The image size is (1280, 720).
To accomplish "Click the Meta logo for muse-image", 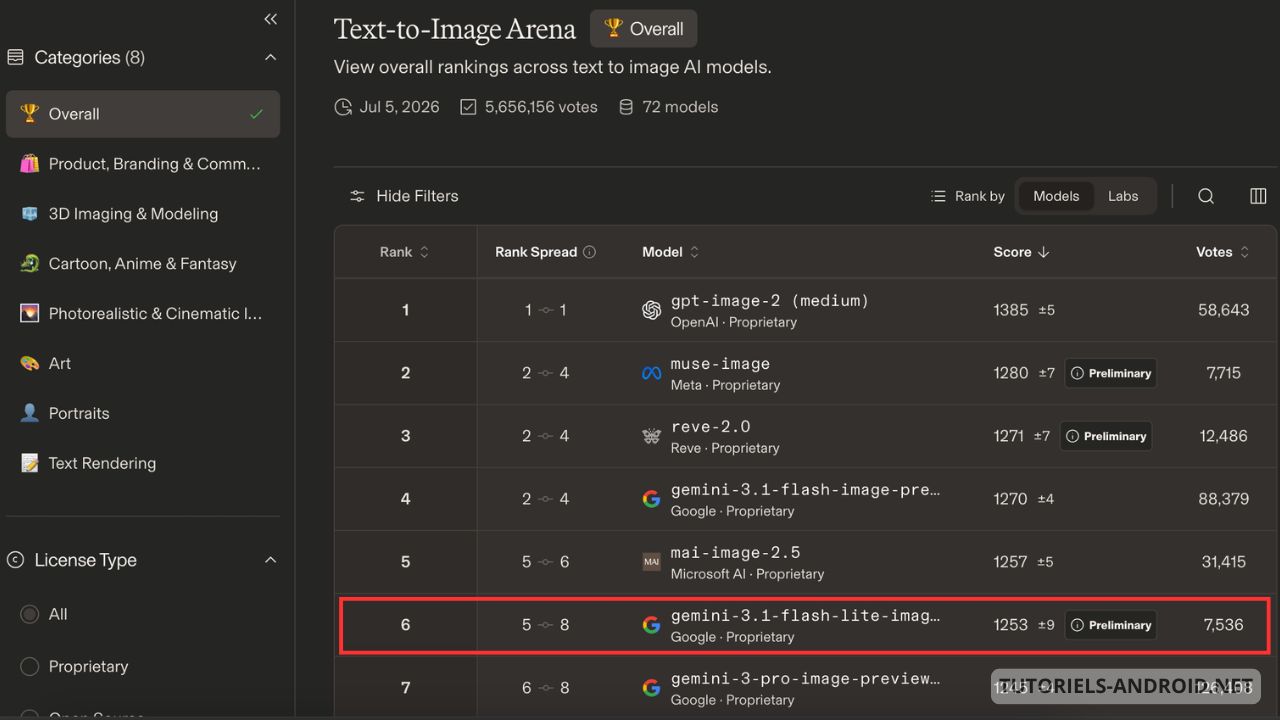I will click(651, 373).
